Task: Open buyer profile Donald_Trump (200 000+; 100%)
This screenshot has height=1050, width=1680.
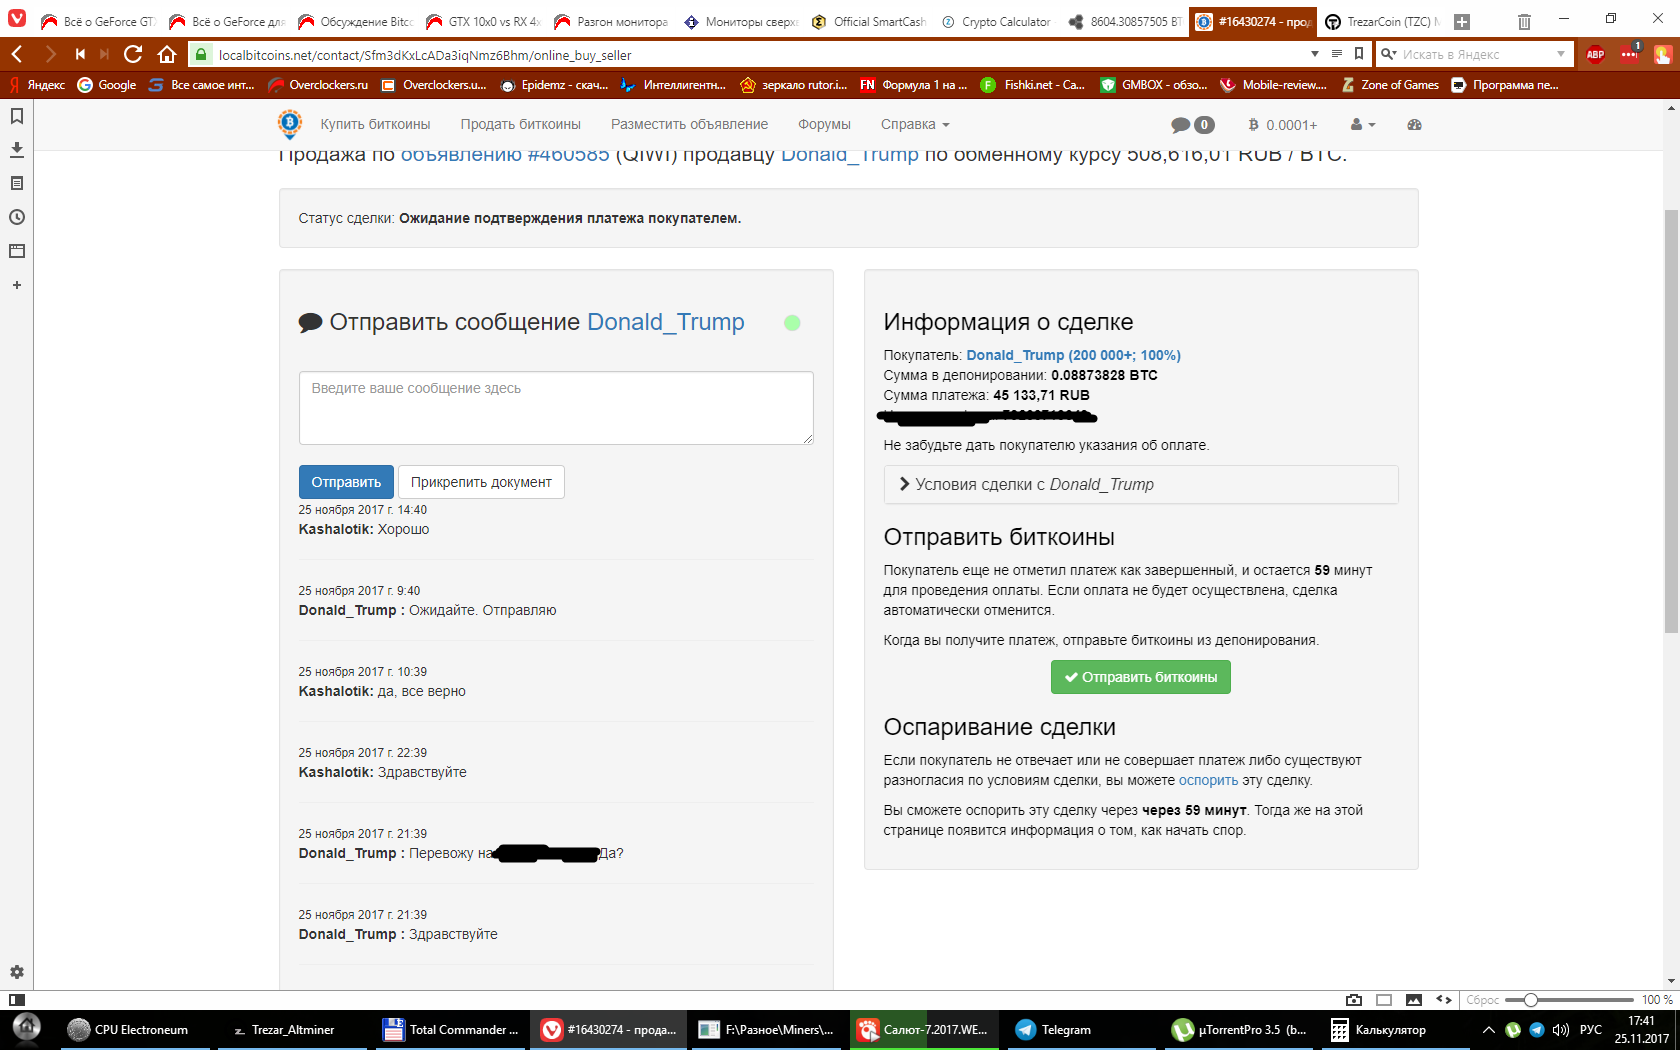Action: (1073, 355)
